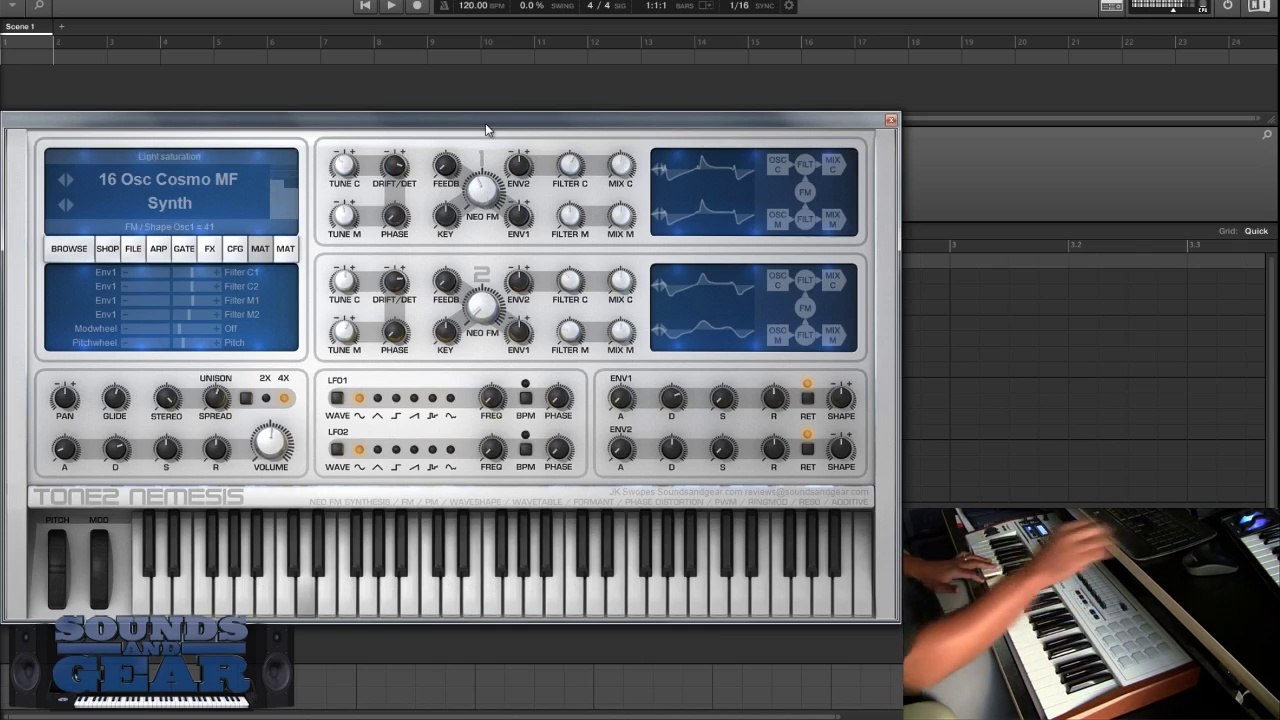The width and height of the screenshot is (1280, 720).
Task: Select the previous patch category arrows
Action: (x=65, y=180)
